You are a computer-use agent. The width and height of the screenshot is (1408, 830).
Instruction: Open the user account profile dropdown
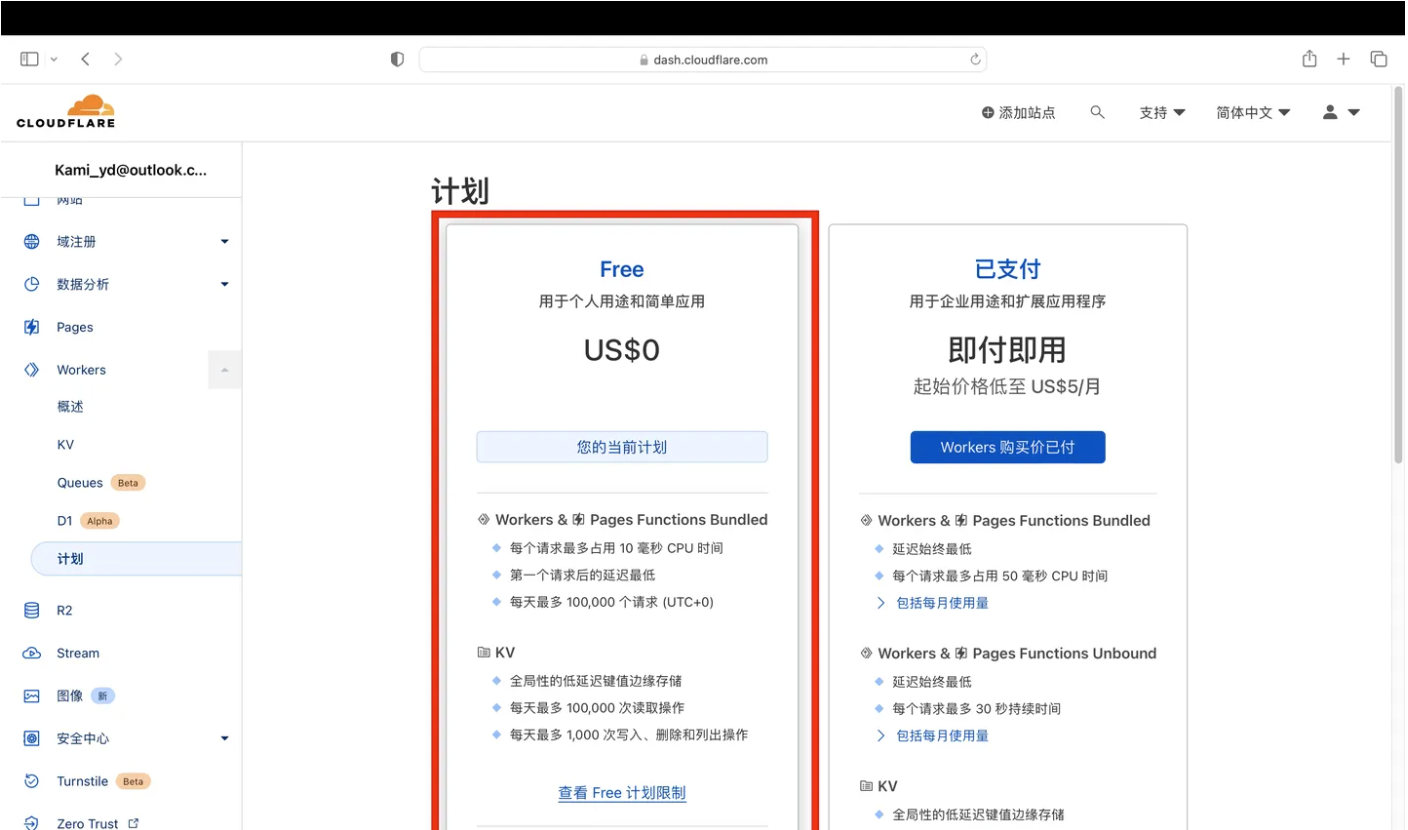tap(1341, 113)
